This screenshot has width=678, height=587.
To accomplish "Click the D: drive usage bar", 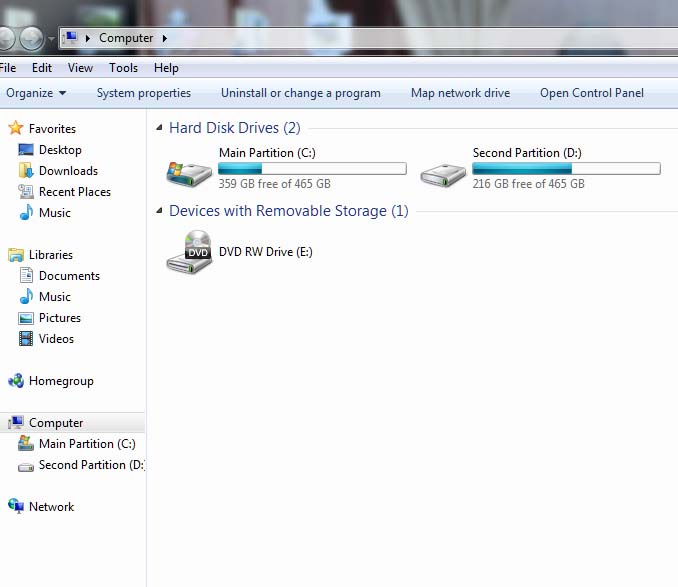I will click(566, 168).
